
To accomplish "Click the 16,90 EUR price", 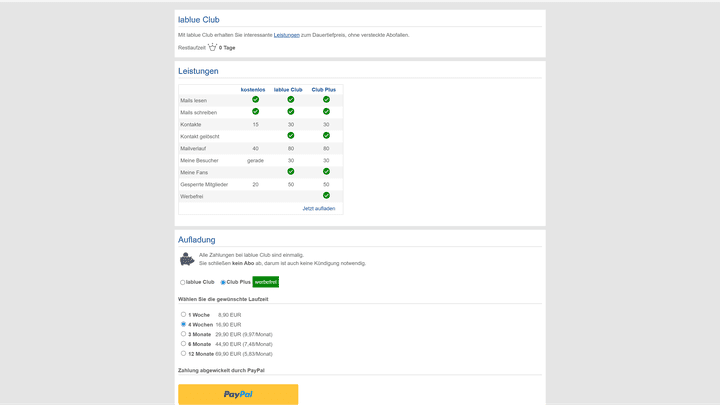I will tap(228, 325).
